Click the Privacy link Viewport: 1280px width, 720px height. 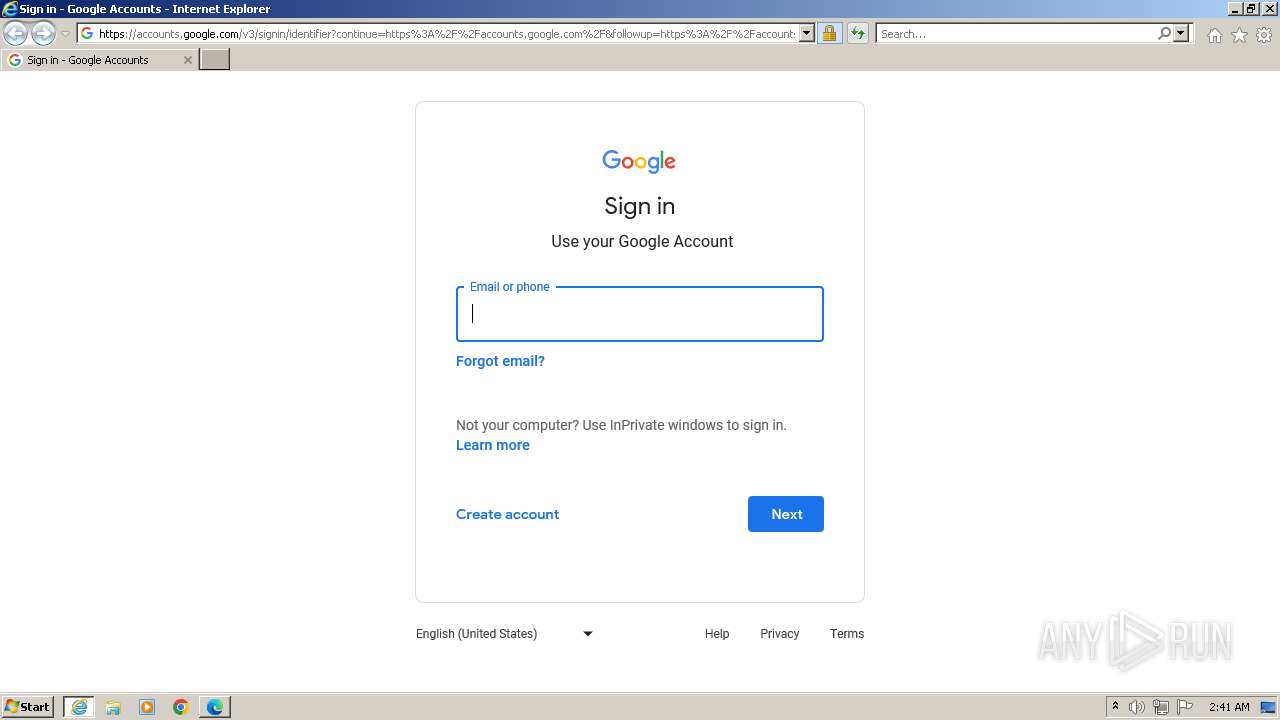pyautogui.click(x=779, y=634)
